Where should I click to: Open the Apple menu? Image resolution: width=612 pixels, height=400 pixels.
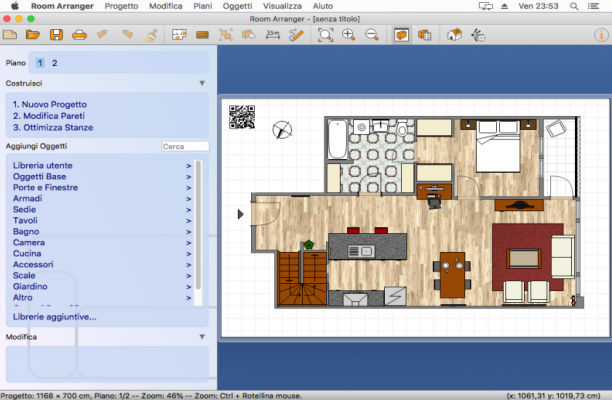(x=14, y=5)
